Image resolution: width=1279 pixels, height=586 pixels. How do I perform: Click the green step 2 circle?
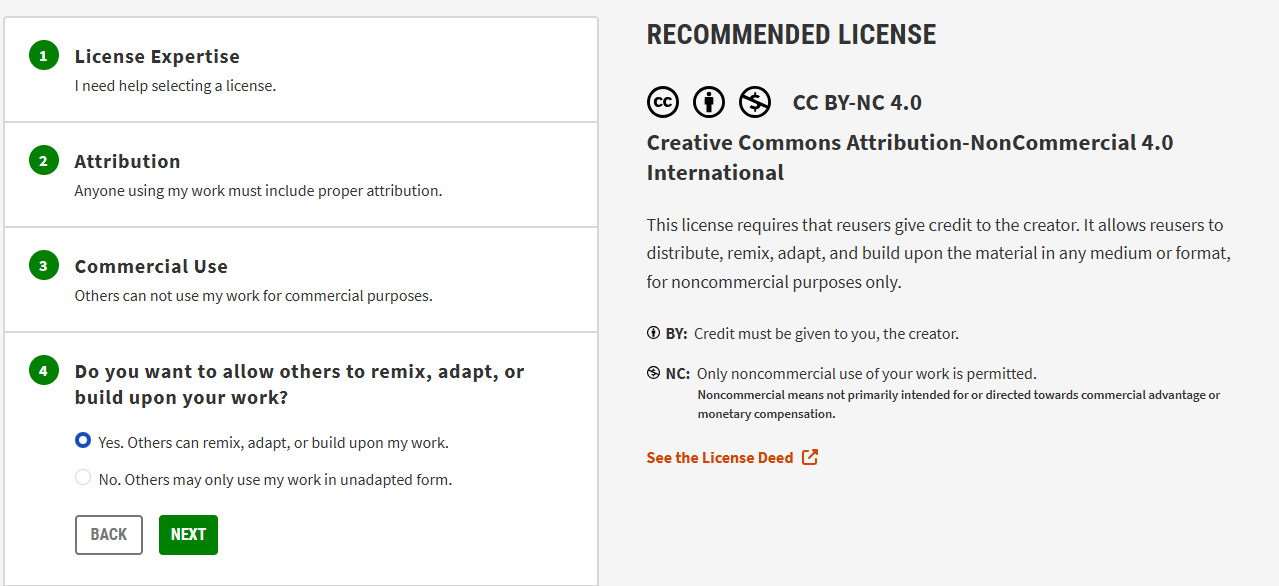pos(43,160)
